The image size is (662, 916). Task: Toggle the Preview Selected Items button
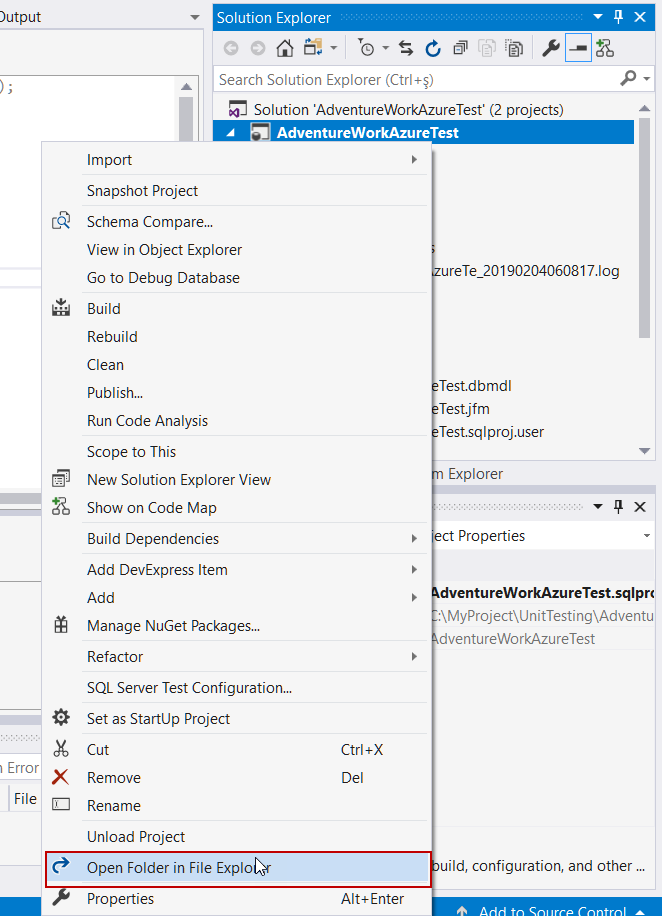point(578,48)
